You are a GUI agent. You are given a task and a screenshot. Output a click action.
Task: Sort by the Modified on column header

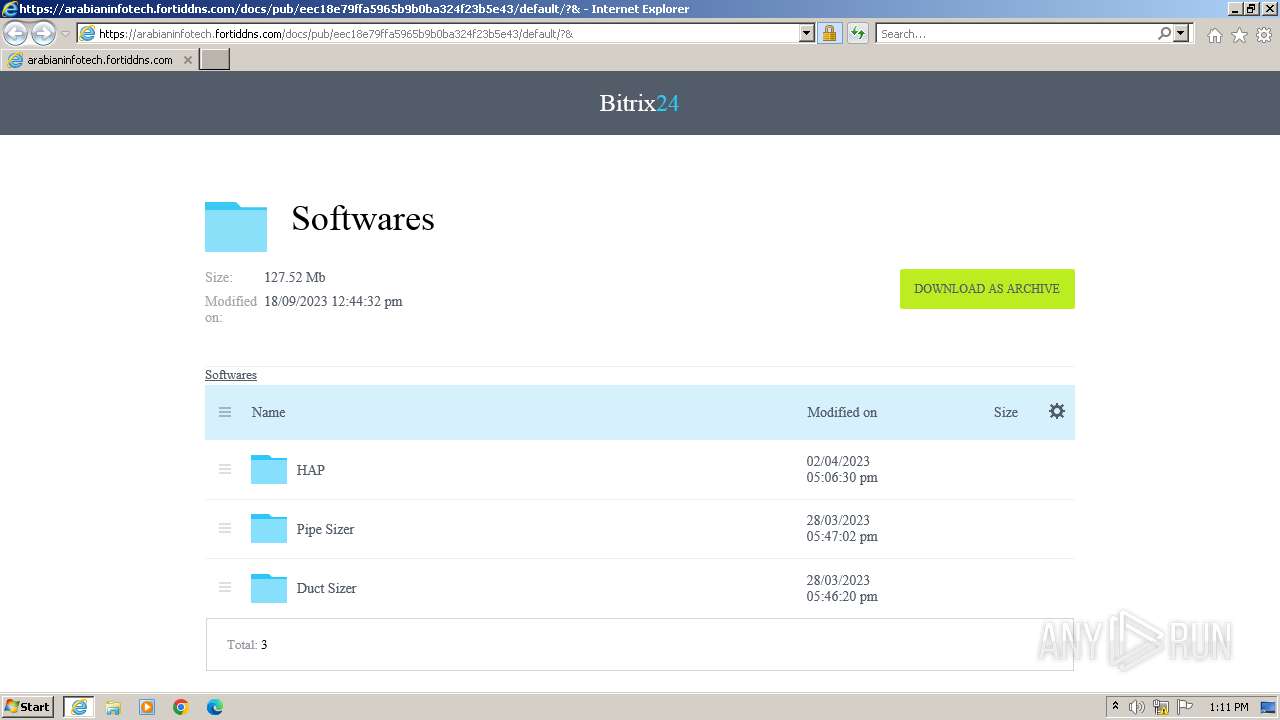[842, 412]
